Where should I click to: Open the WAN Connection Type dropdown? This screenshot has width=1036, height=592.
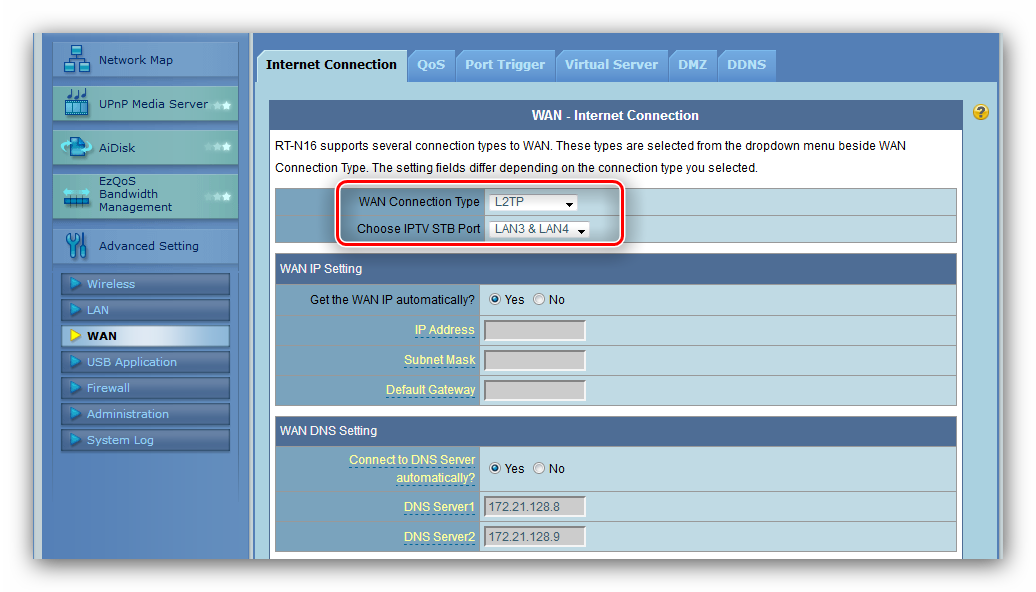click(x=534, y=203)
